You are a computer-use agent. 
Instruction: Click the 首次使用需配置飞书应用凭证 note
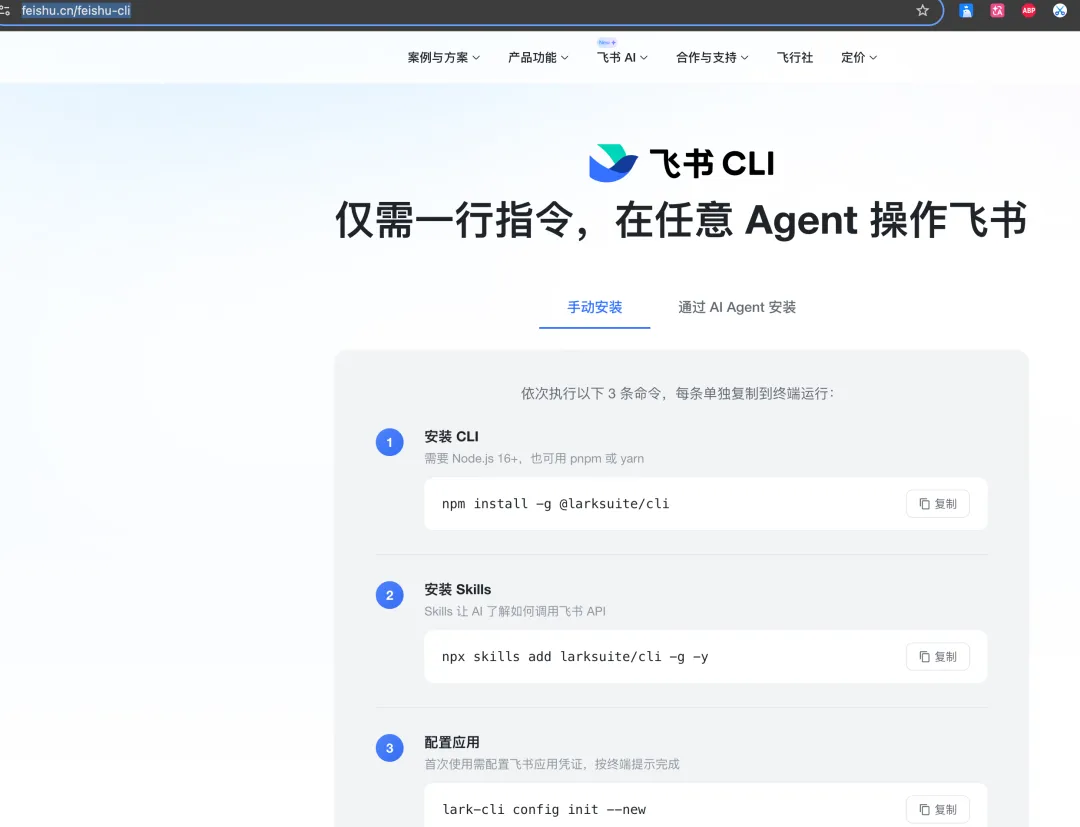click(x=552, y=764)
